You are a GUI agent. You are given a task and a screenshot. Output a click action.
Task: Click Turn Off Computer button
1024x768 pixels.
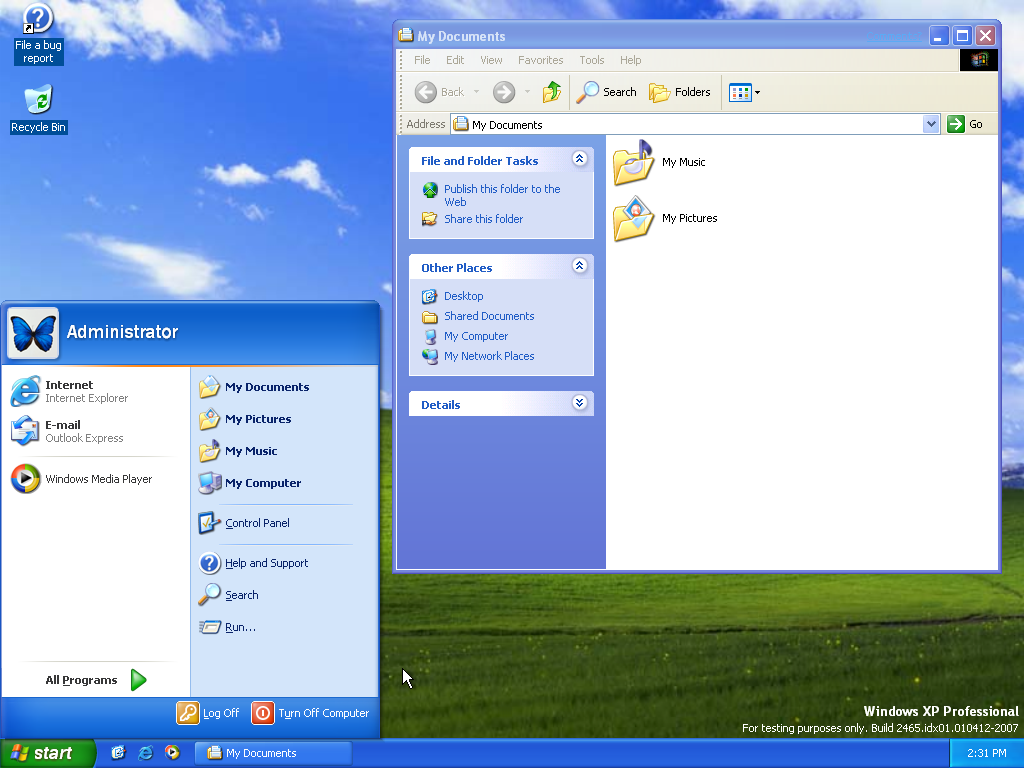pyautogui.click(x=311, y=713)
